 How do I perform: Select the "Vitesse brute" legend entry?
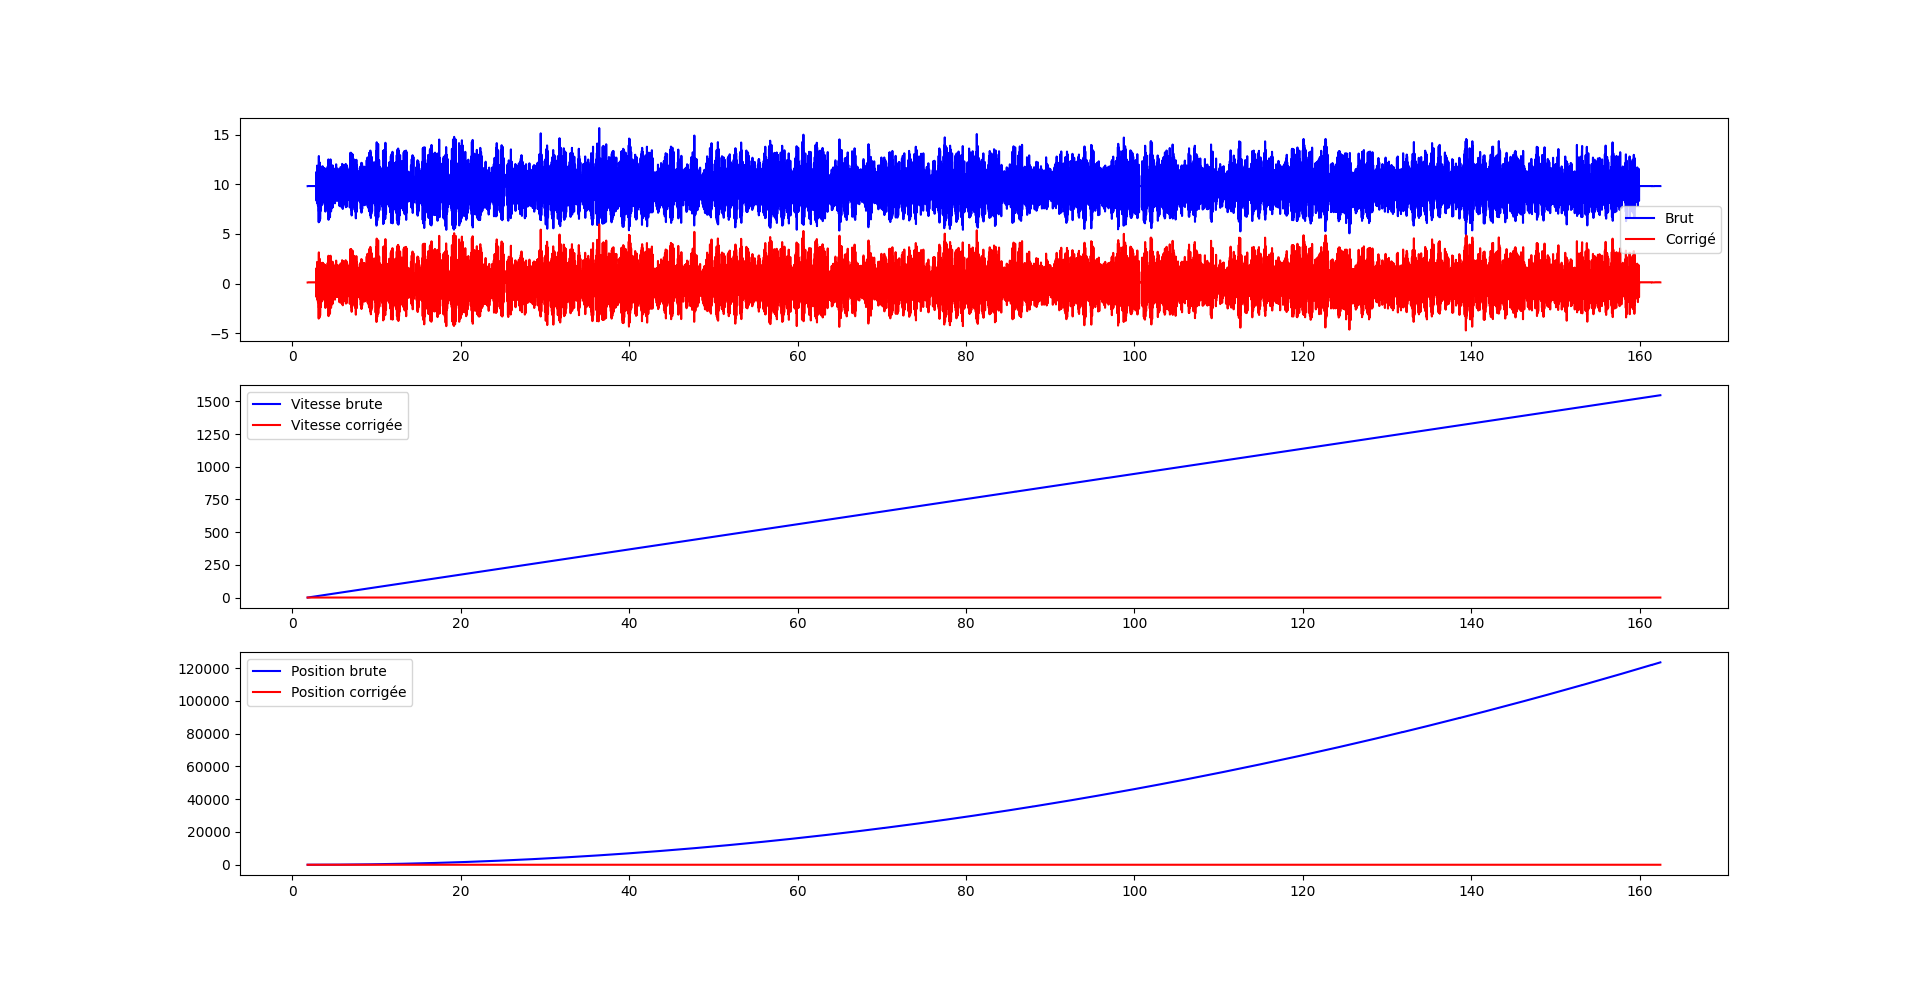[x=336, y=404]
